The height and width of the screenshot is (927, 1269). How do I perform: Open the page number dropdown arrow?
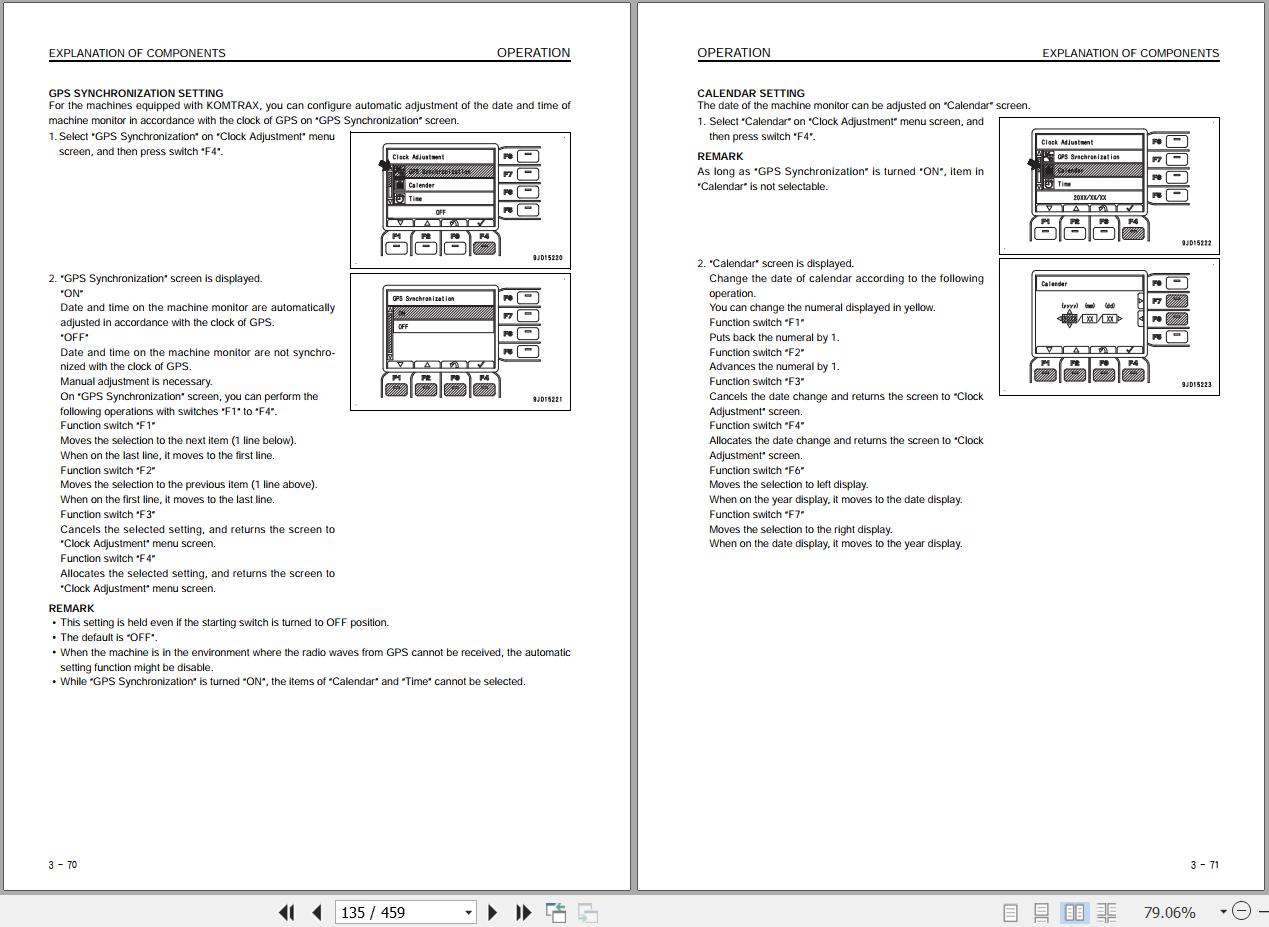[x=468, y=912]
